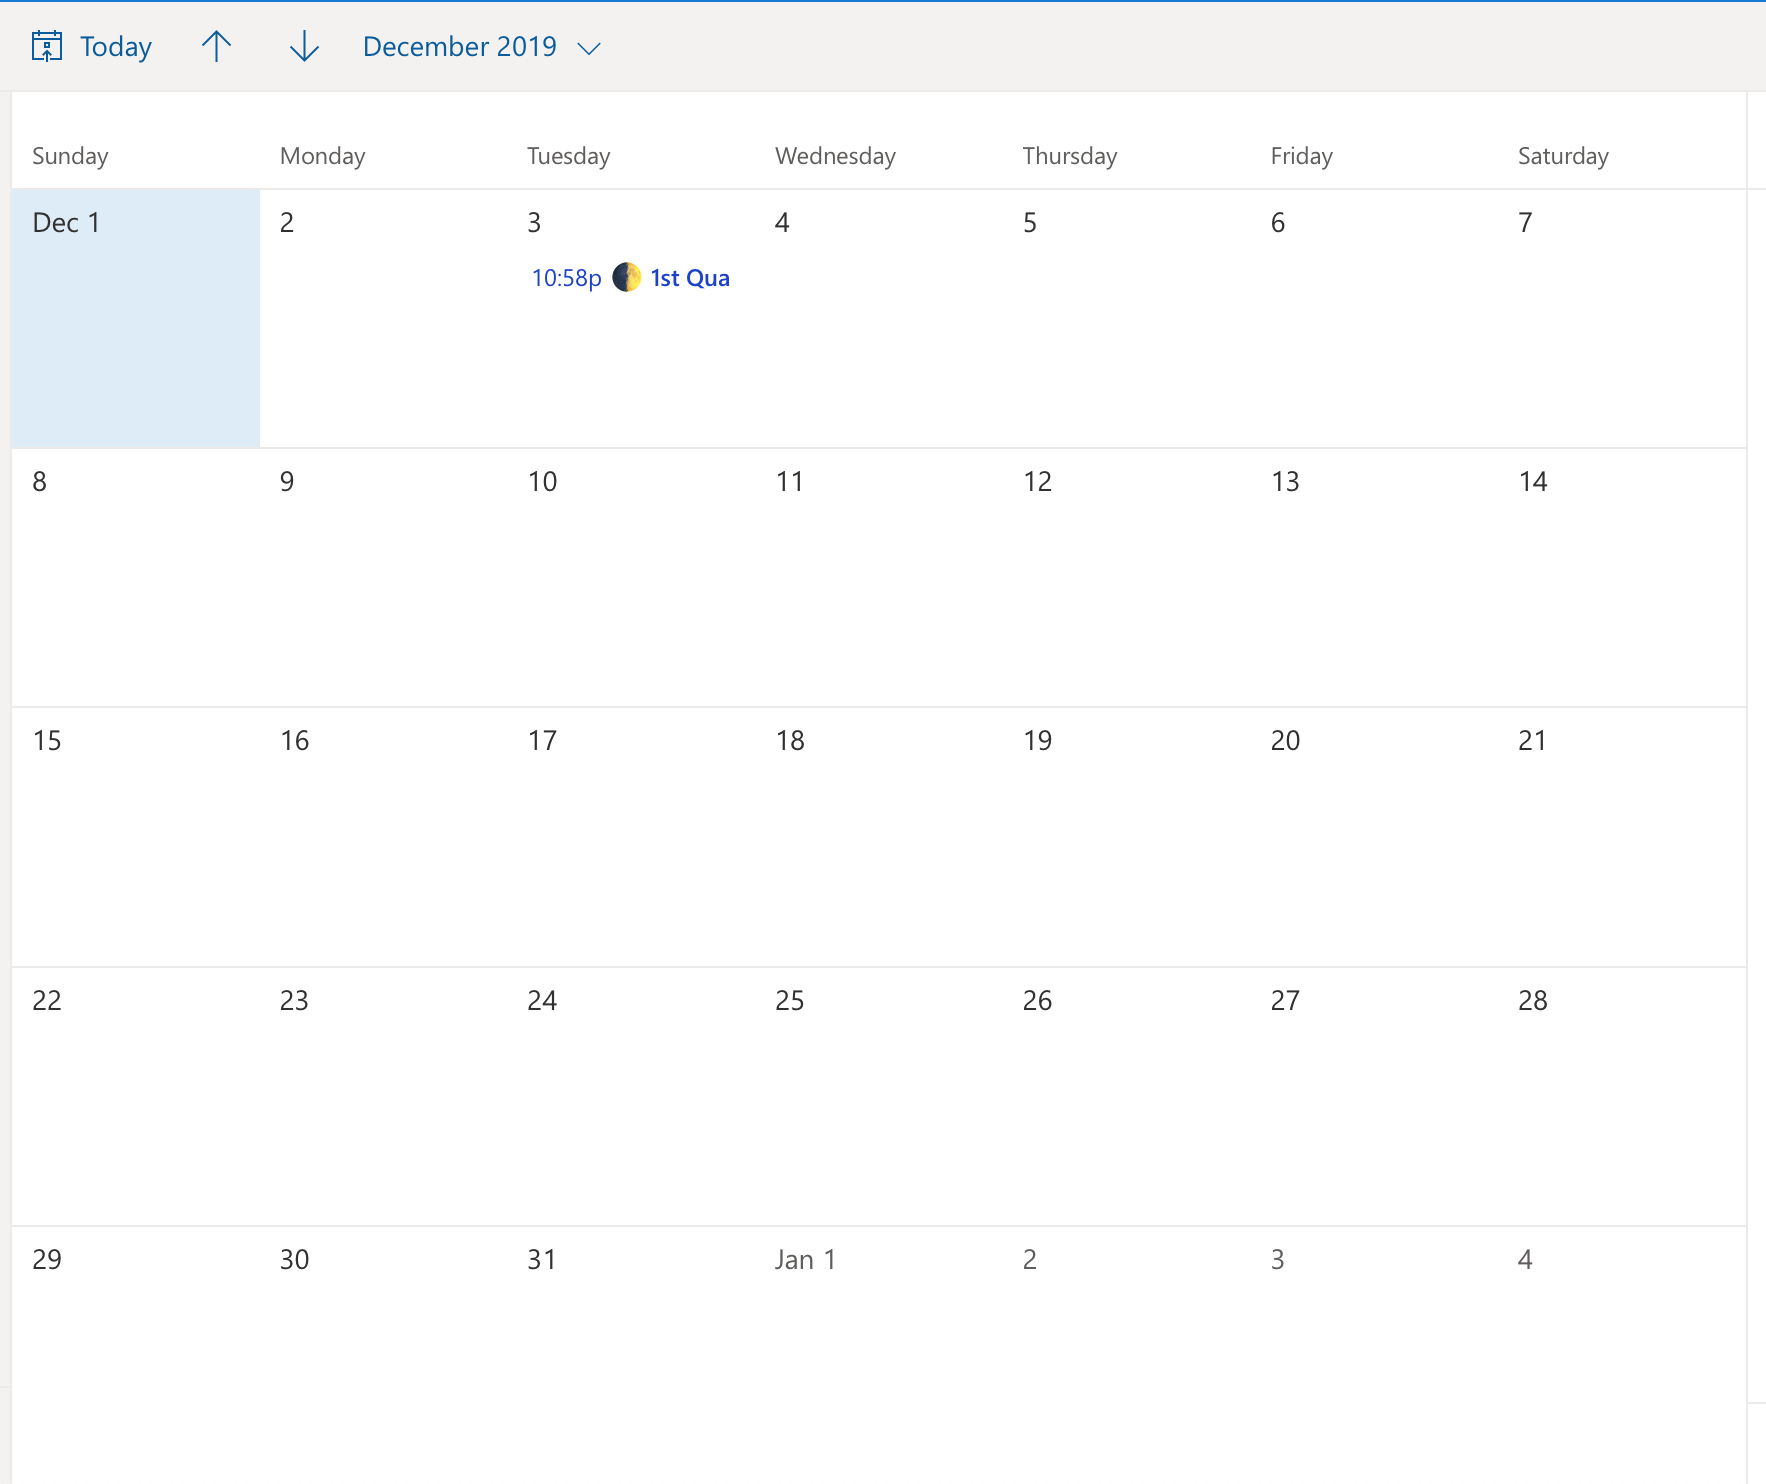Screen dimensions: 1766x1484
Task: Select the Jan 1 day cell
Action: point(879,1355)
